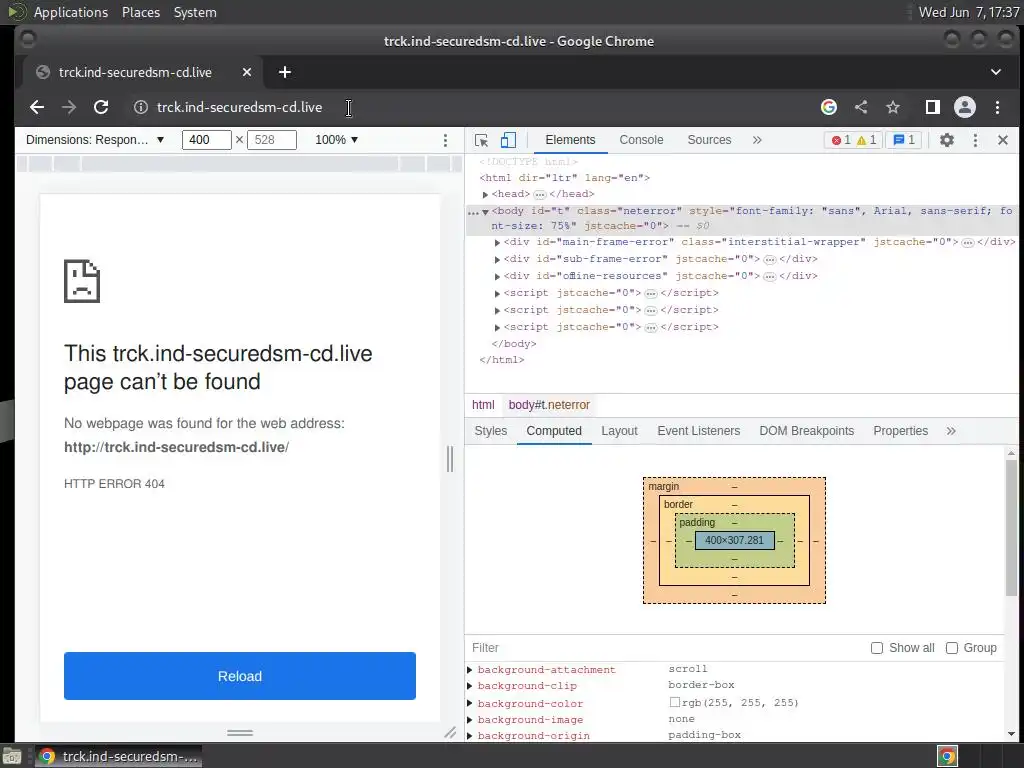Image resolution: width=1024 pixels, height=768 pixels.
Task: Open the Places menu
Action: (141, 12)
